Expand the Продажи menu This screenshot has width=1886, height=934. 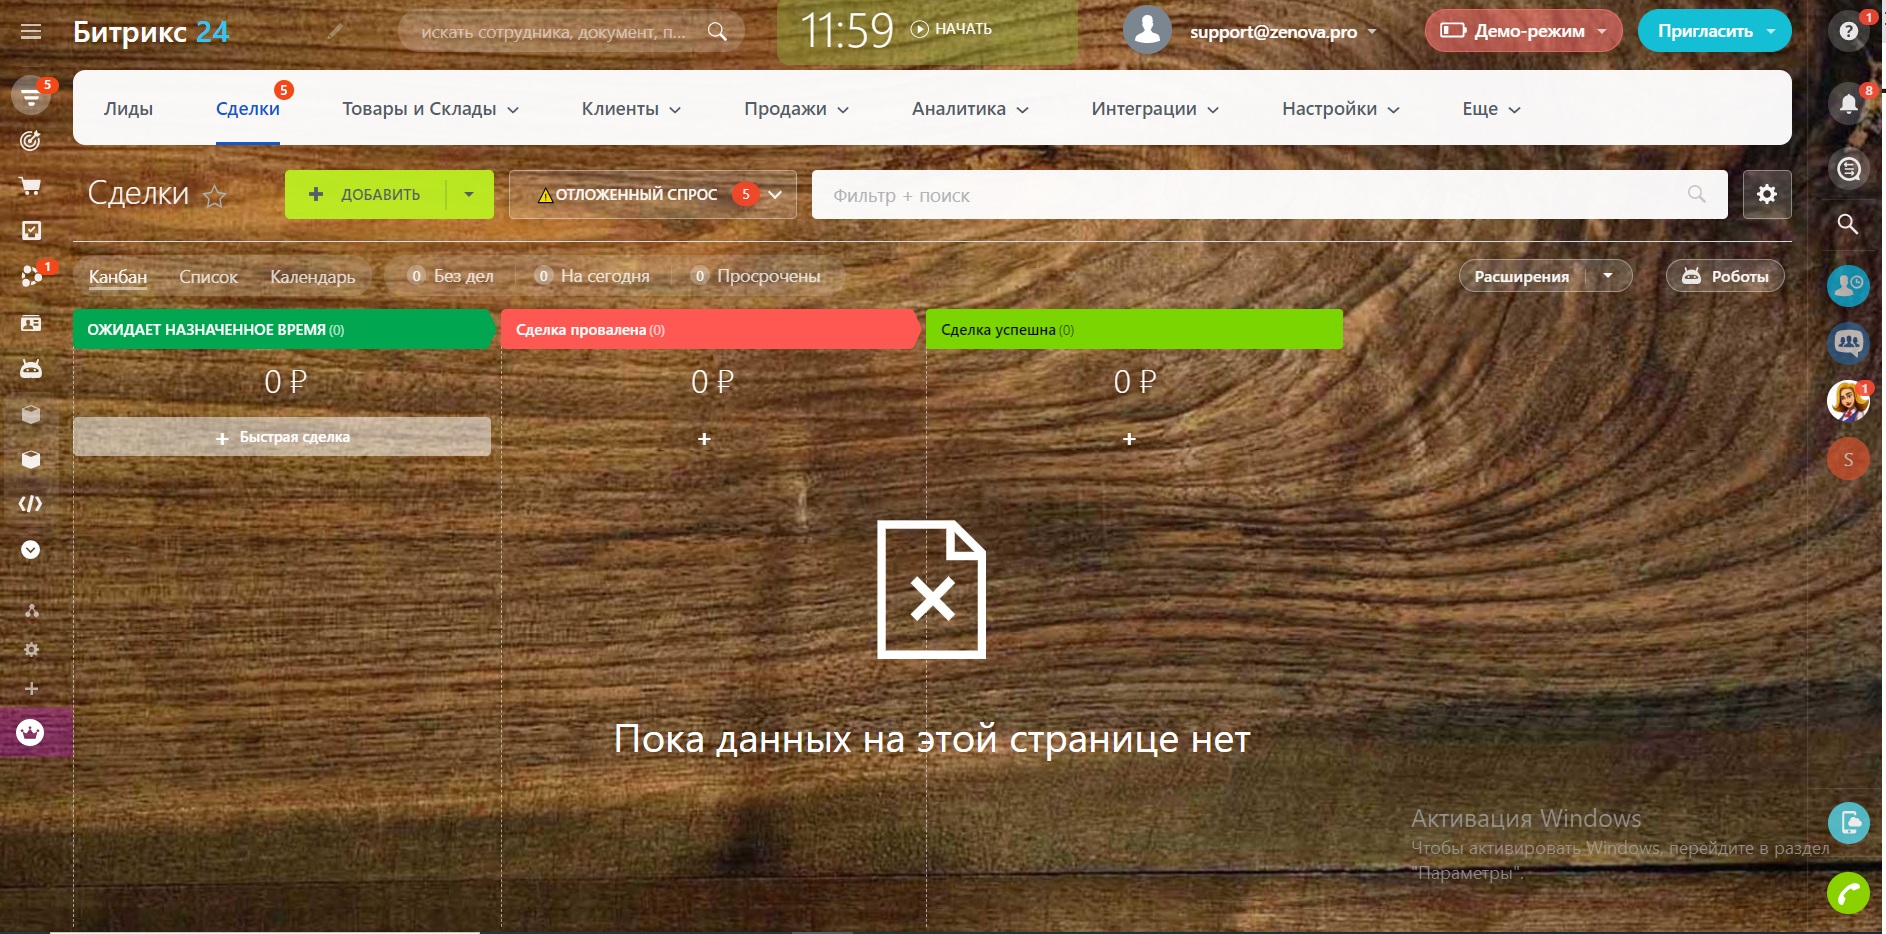coord(796,109)
